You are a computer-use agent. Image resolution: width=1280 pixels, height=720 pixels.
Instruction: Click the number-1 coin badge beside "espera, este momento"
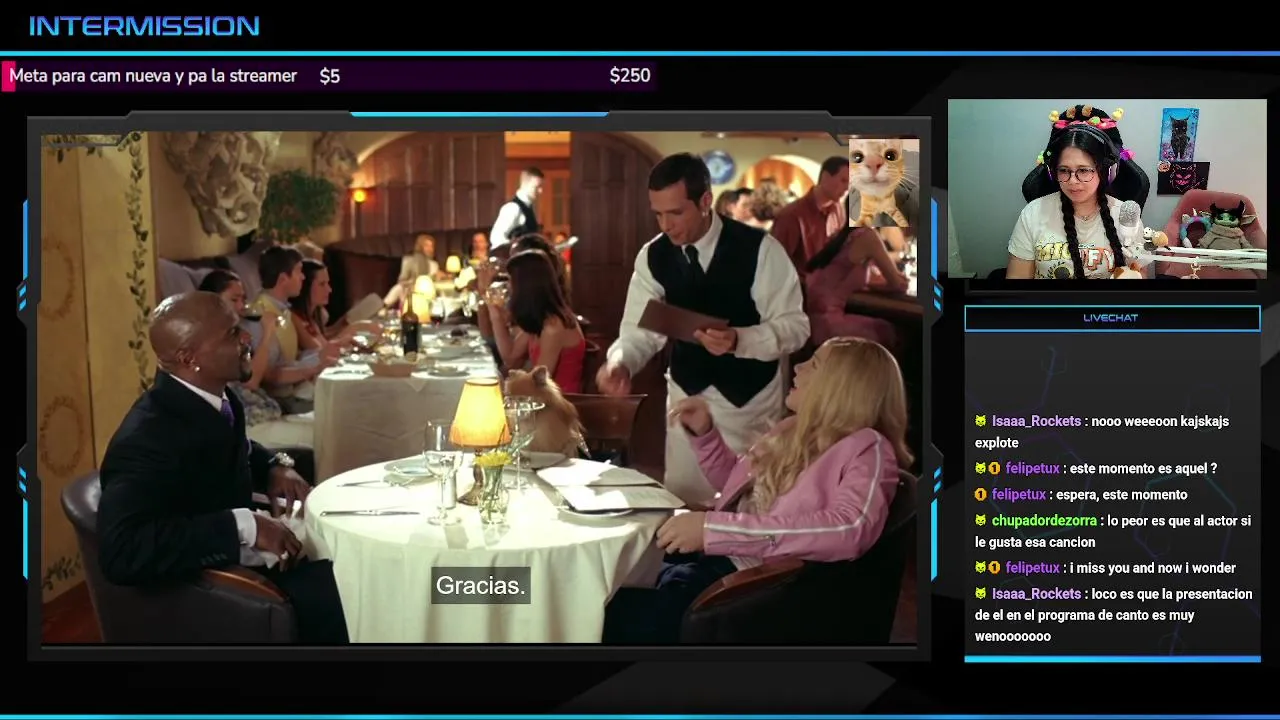coord(981,494)
